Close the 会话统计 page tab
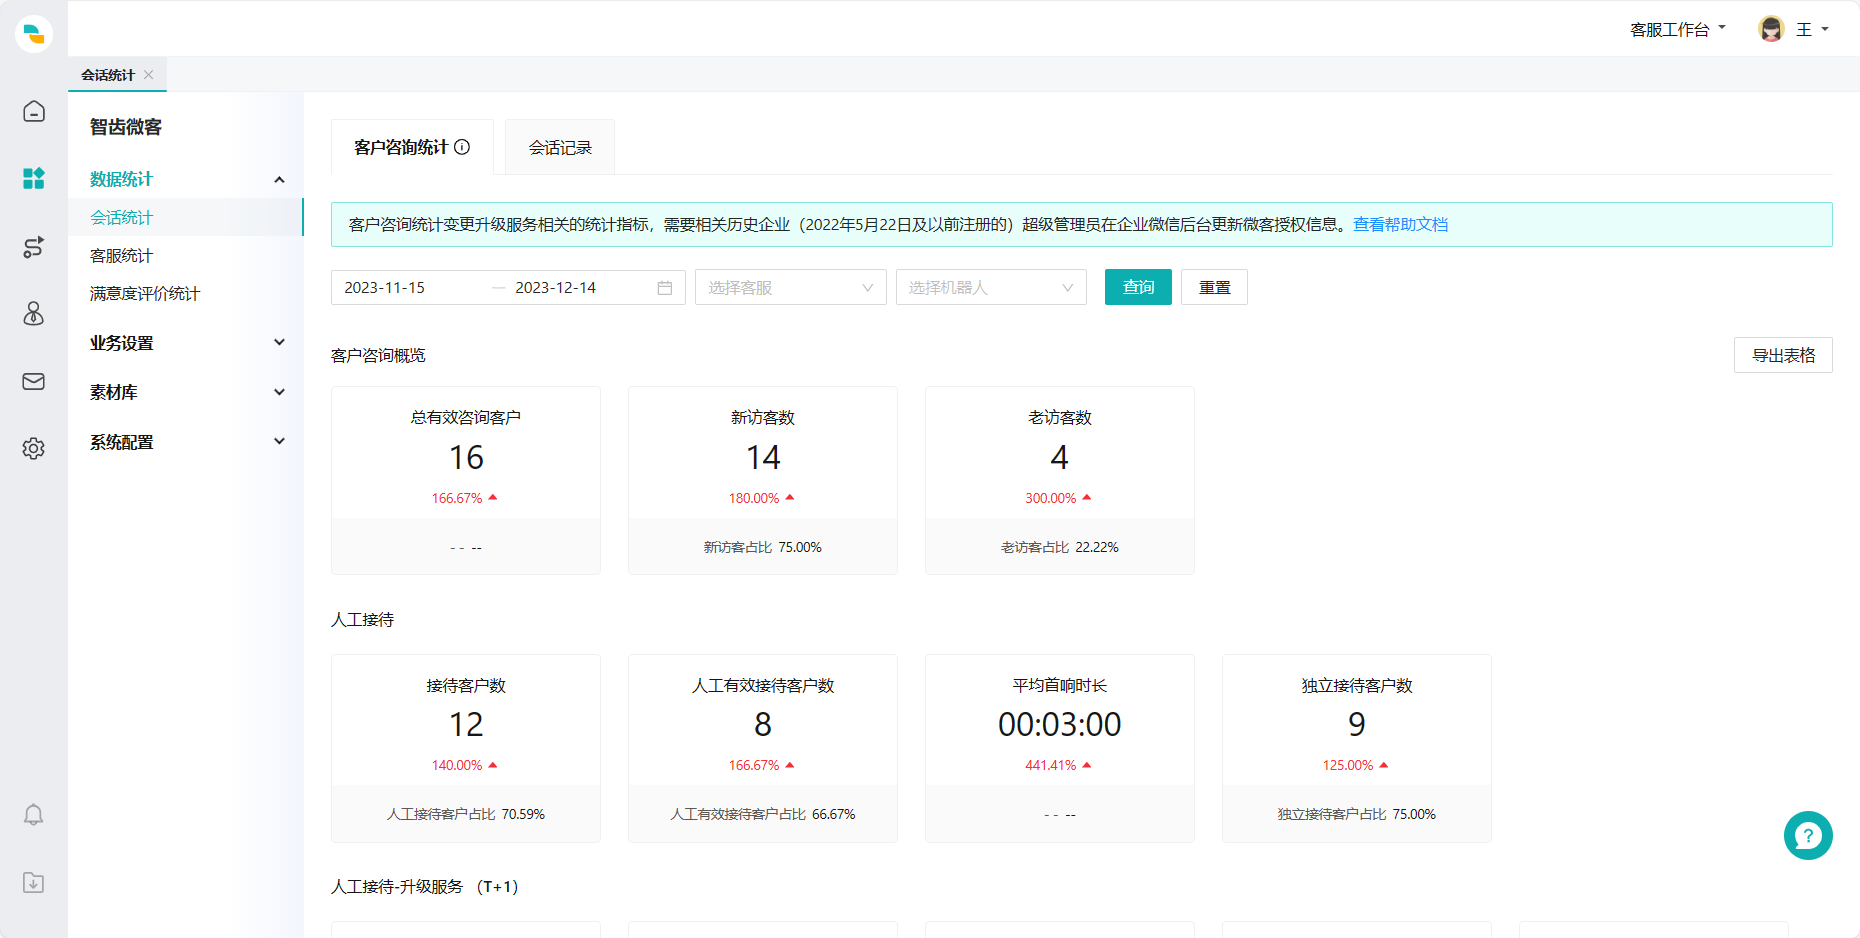Viewport: 1860px width, 938px height. pos(149,75)
